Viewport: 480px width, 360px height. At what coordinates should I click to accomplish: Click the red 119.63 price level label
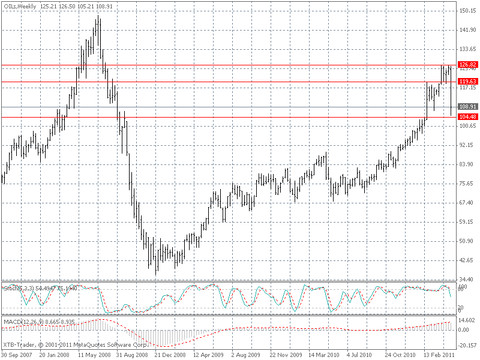468,81
